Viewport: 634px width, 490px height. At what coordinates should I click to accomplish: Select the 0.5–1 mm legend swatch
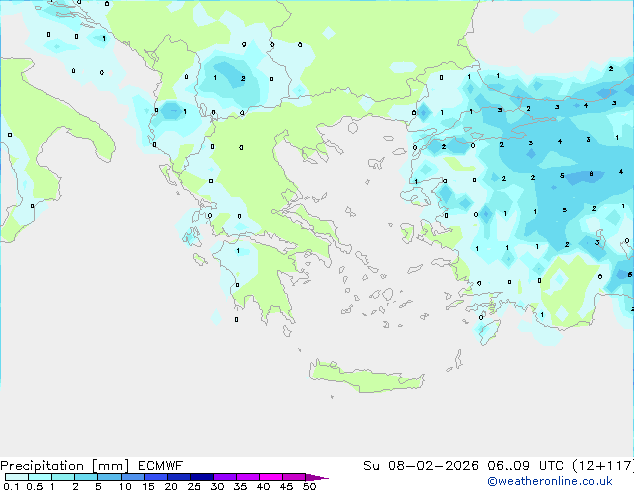click(40, 477)
